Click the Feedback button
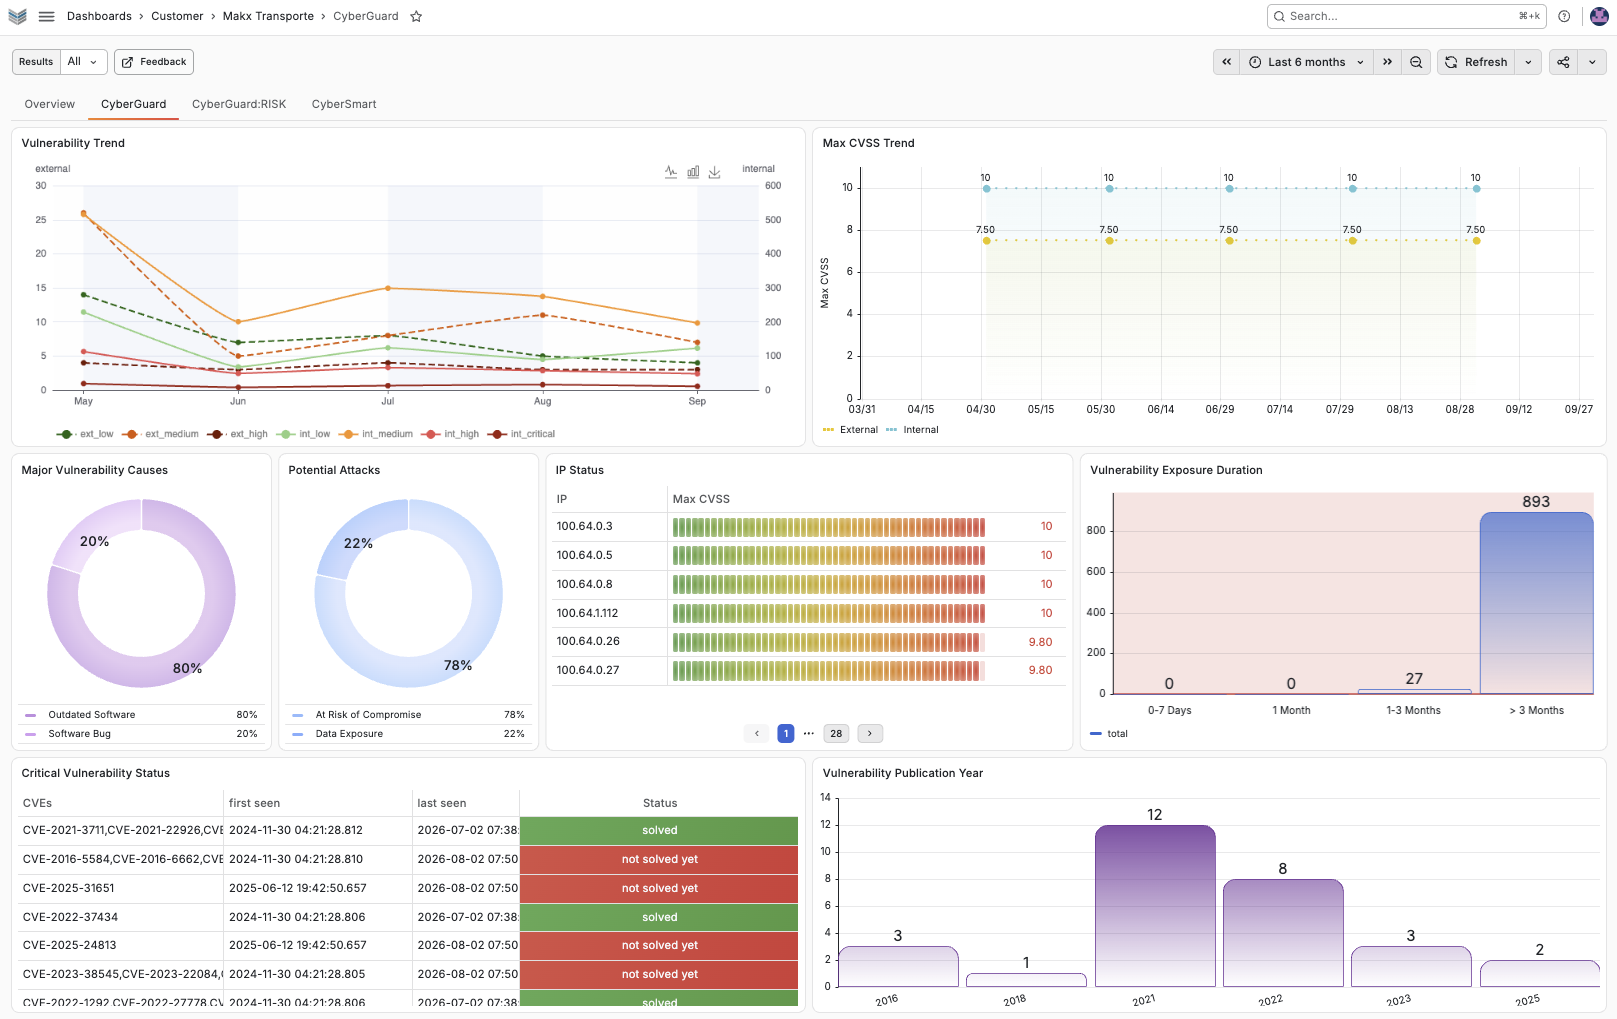This screenshot has width=1617, height=1019. click(x=154, y=62)
